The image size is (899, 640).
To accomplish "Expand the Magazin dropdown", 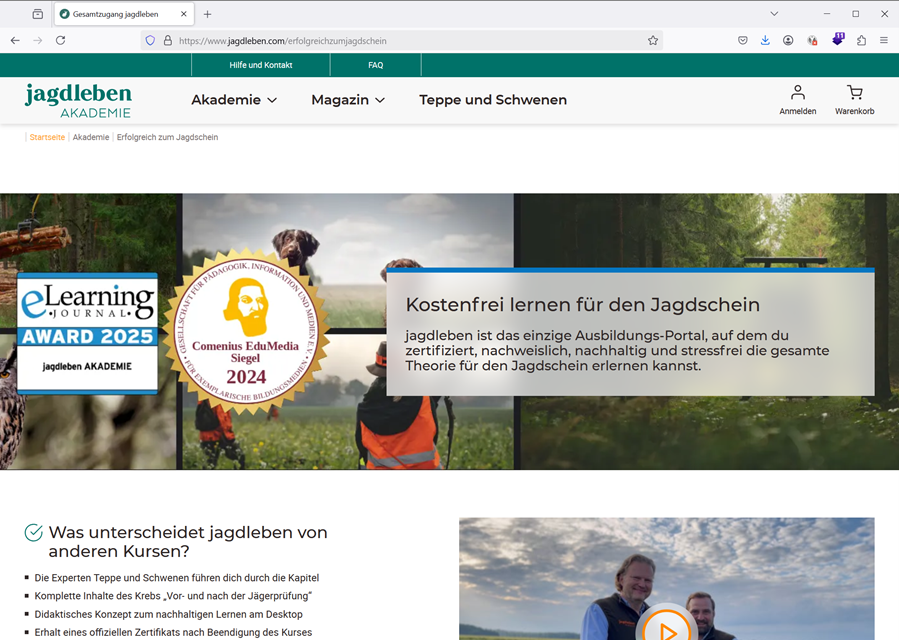I will point(347,100).
